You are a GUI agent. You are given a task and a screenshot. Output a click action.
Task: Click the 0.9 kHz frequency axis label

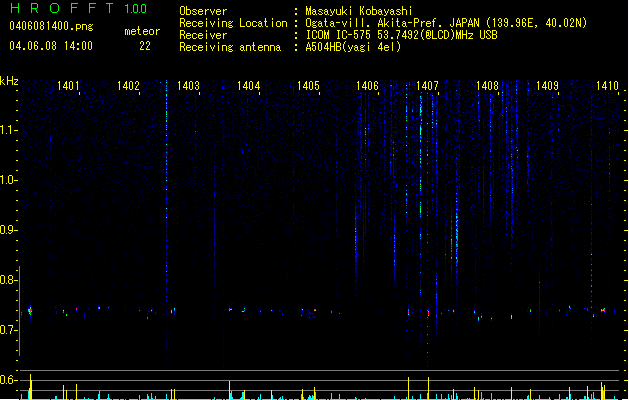click(x=8, y=230)
